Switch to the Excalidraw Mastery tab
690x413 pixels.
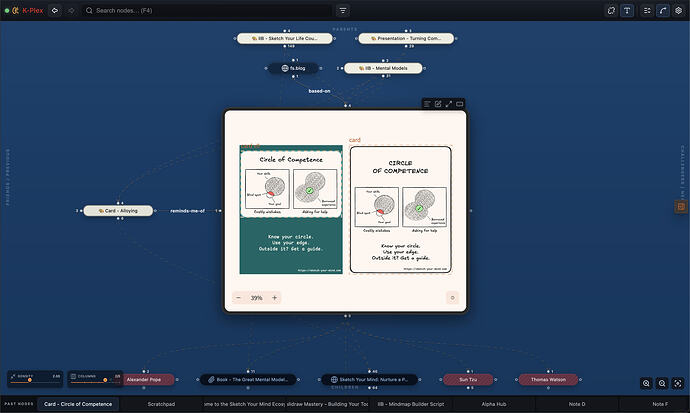[x=327, y=404]
